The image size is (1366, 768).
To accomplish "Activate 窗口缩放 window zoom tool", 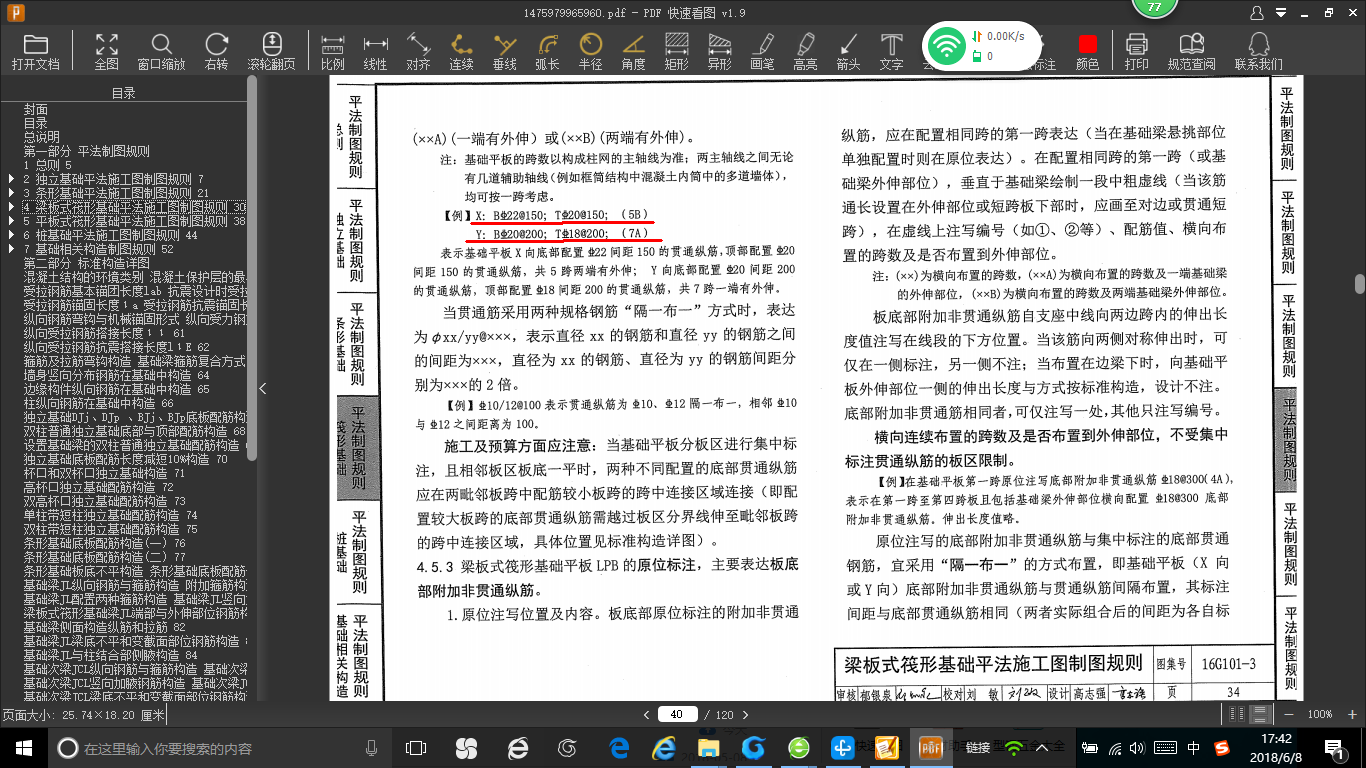I will coord(161,51).
